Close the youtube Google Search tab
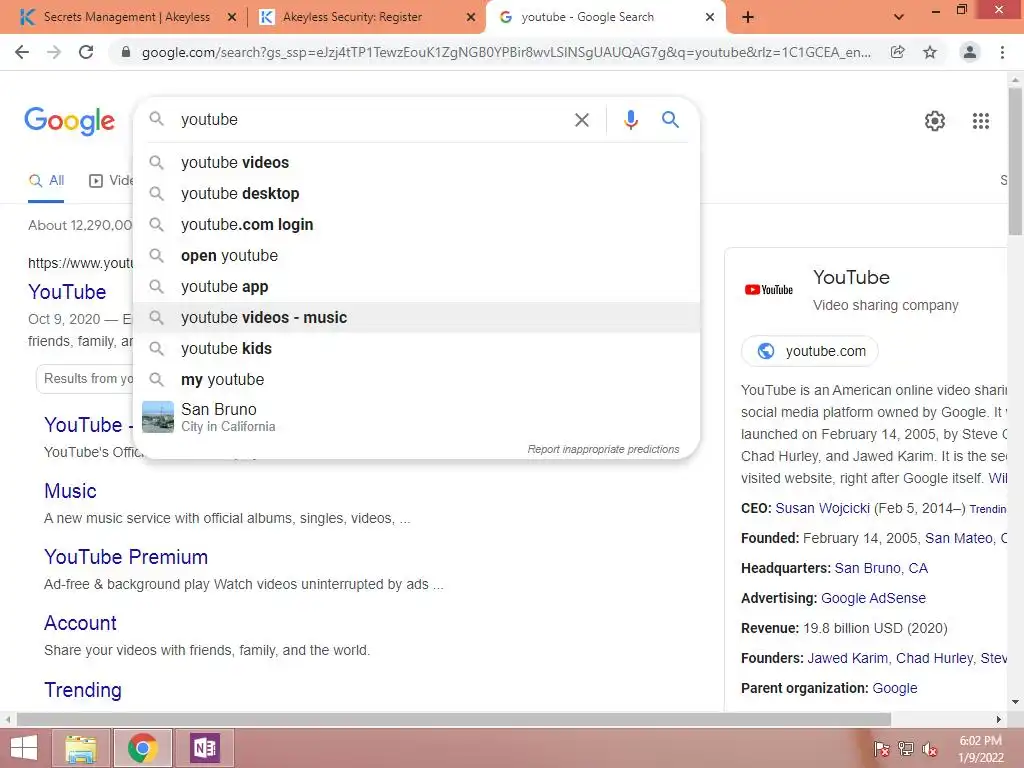This screenshot has width=1024, height=768. (710, 18)
